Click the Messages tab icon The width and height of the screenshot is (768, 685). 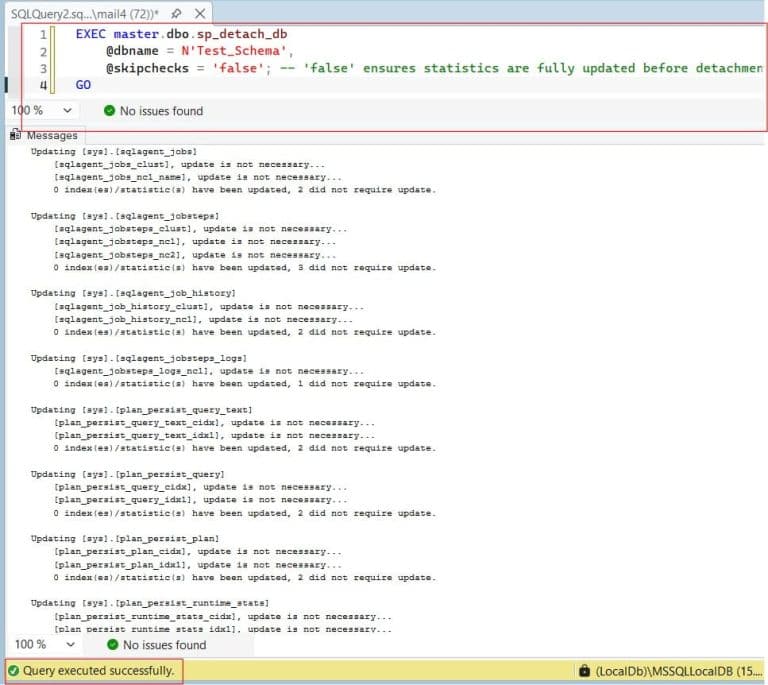(15, 135)
